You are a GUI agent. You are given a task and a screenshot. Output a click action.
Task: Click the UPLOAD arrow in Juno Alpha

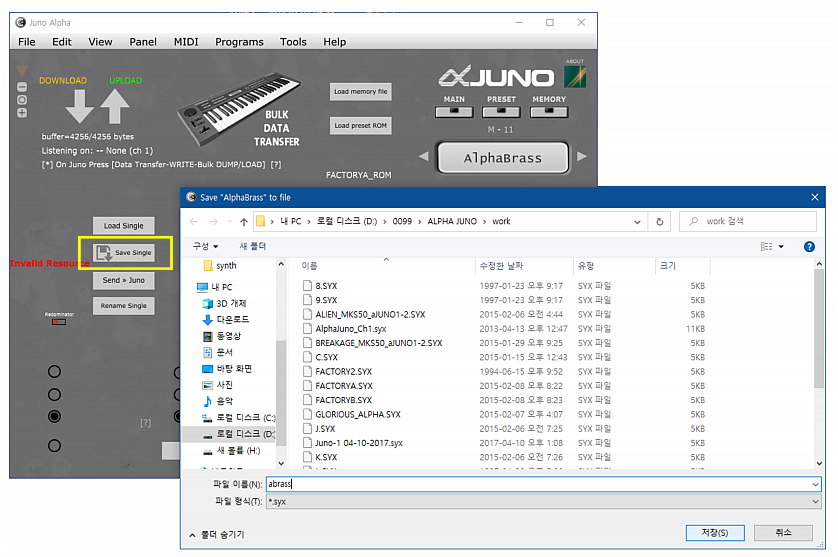pos(115,106)
